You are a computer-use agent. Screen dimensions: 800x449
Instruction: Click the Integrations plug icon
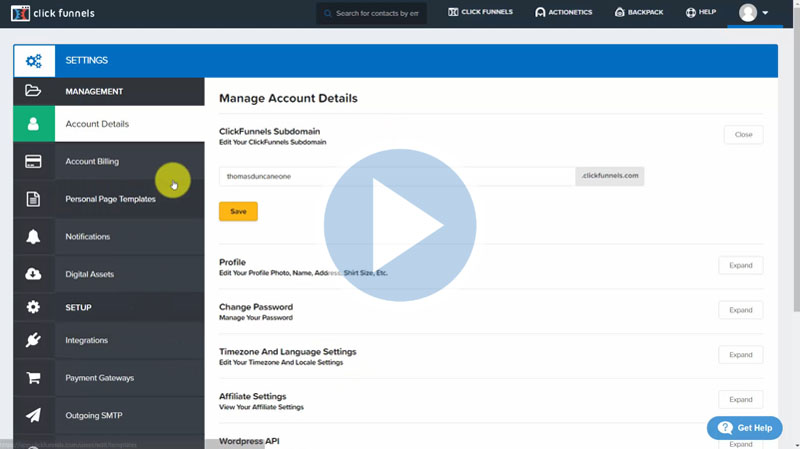tap(33, 340)
